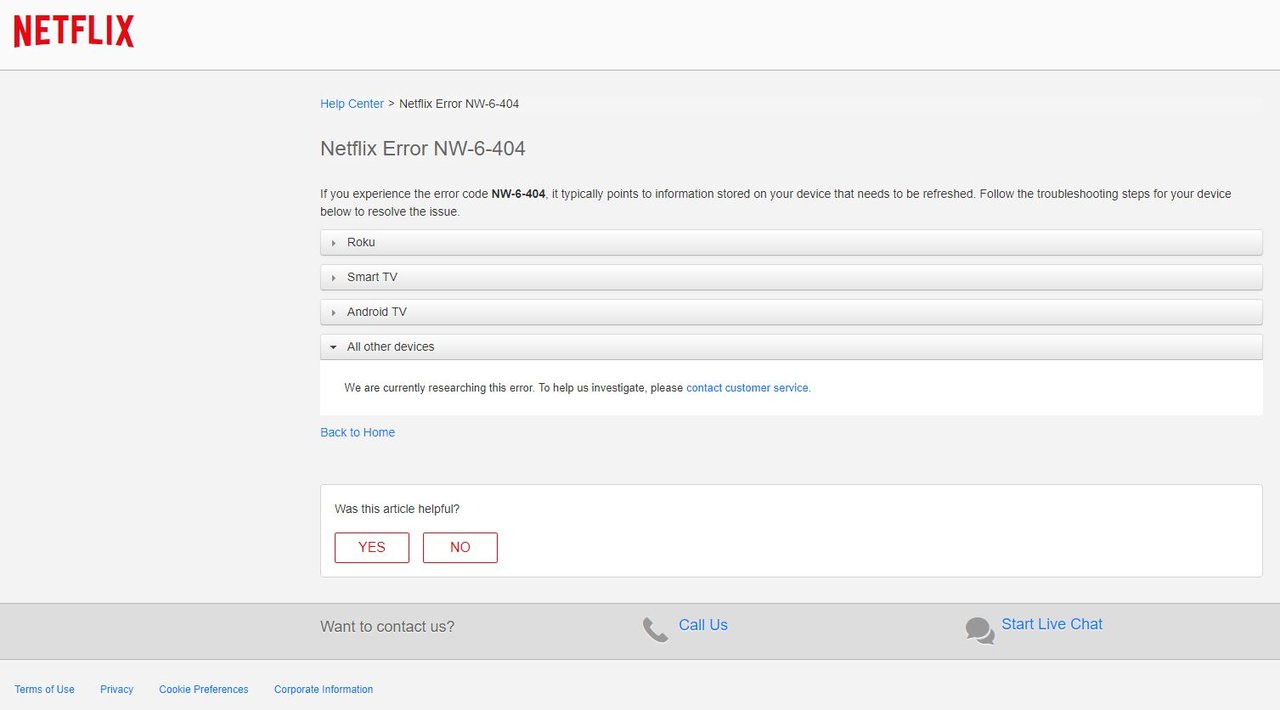The width and height of the screenshot is (1280, 710).
Task: Click the phone icon beside Call Us
Action: (x=655, y=629)
